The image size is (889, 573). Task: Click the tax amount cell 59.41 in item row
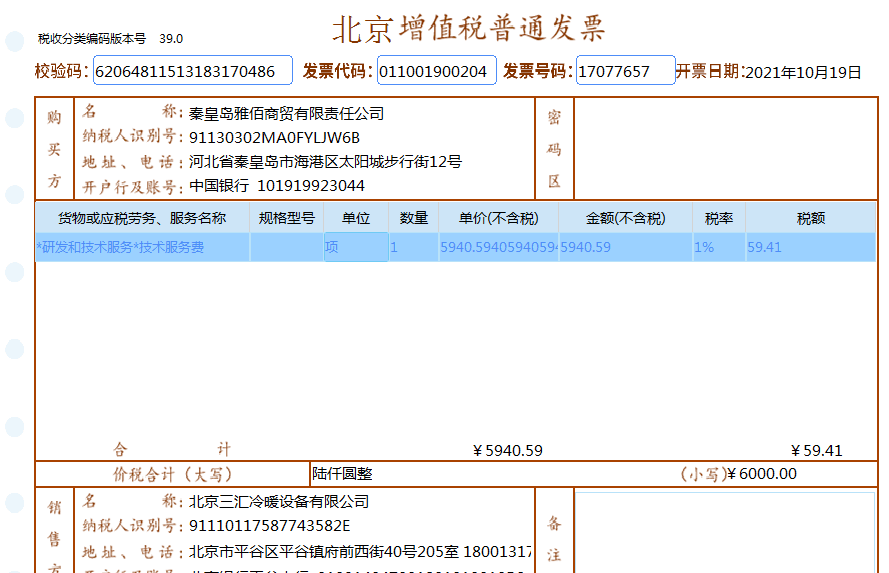[x=811, y=247]
